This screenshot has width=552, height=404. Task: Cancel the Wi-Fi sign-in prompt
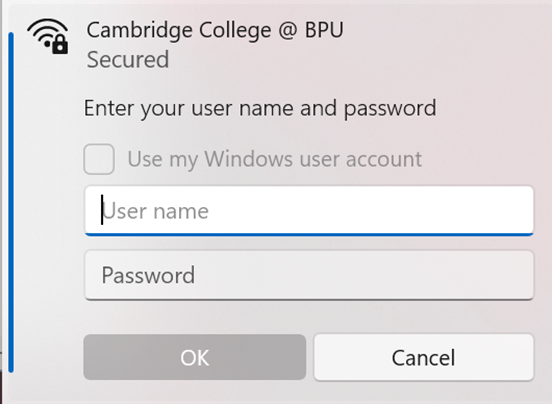click(424, 357)
